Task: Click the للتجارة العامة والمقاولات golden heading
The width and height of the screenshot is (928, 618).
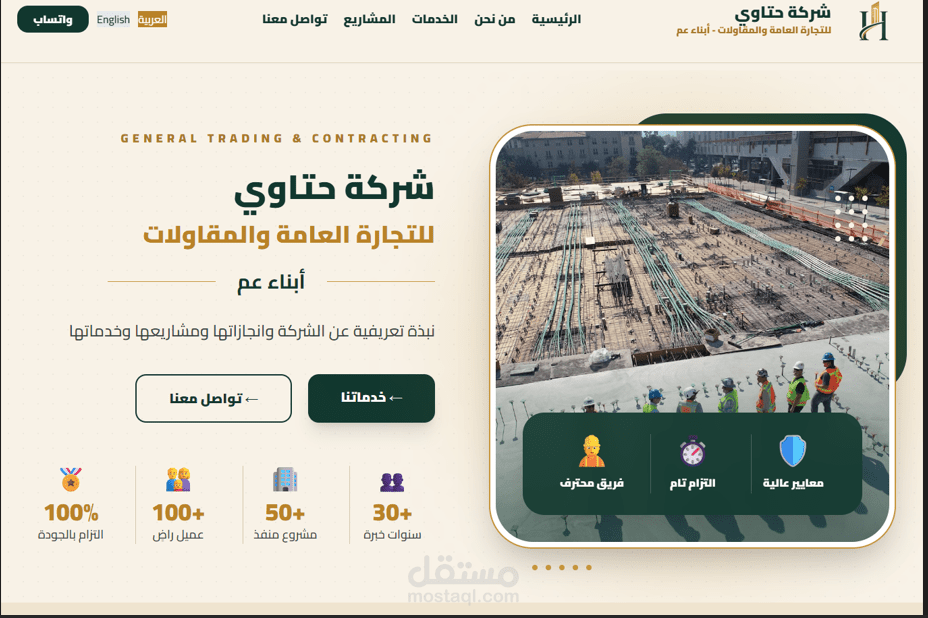Action: [289, 235]
